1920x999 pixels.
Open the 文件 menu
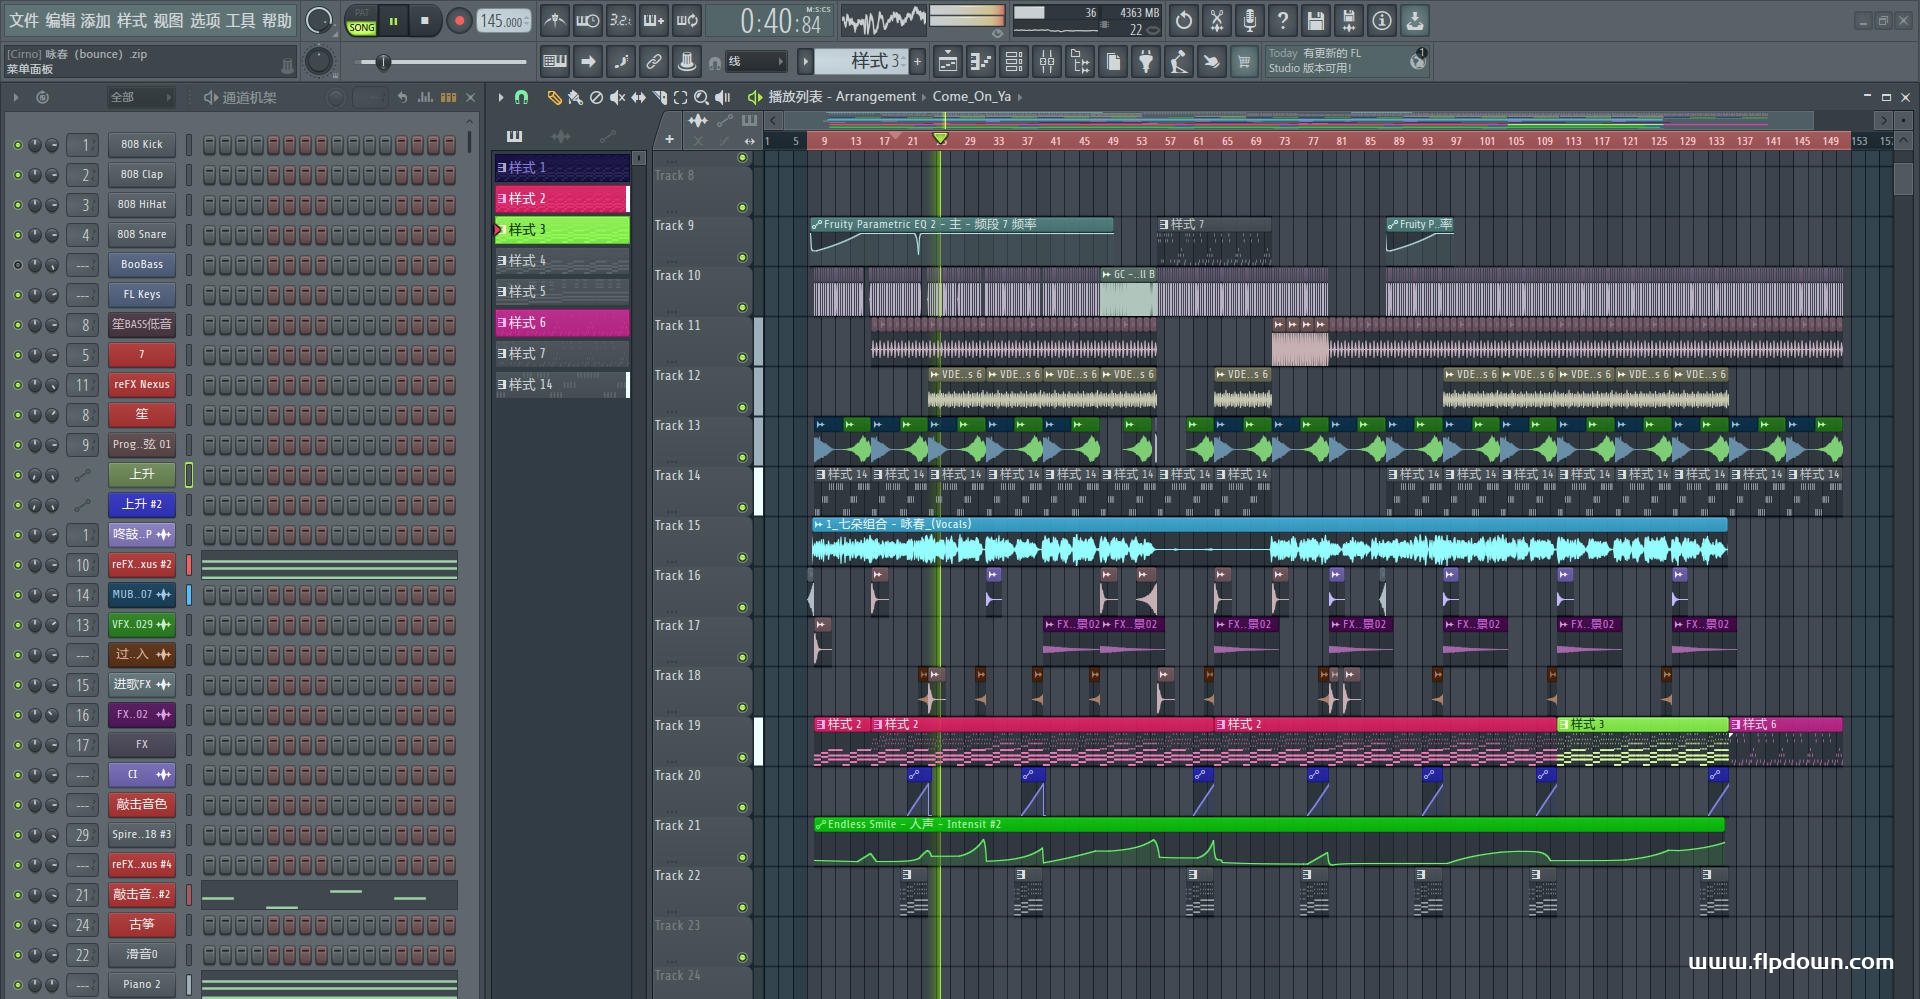(24, 20)
